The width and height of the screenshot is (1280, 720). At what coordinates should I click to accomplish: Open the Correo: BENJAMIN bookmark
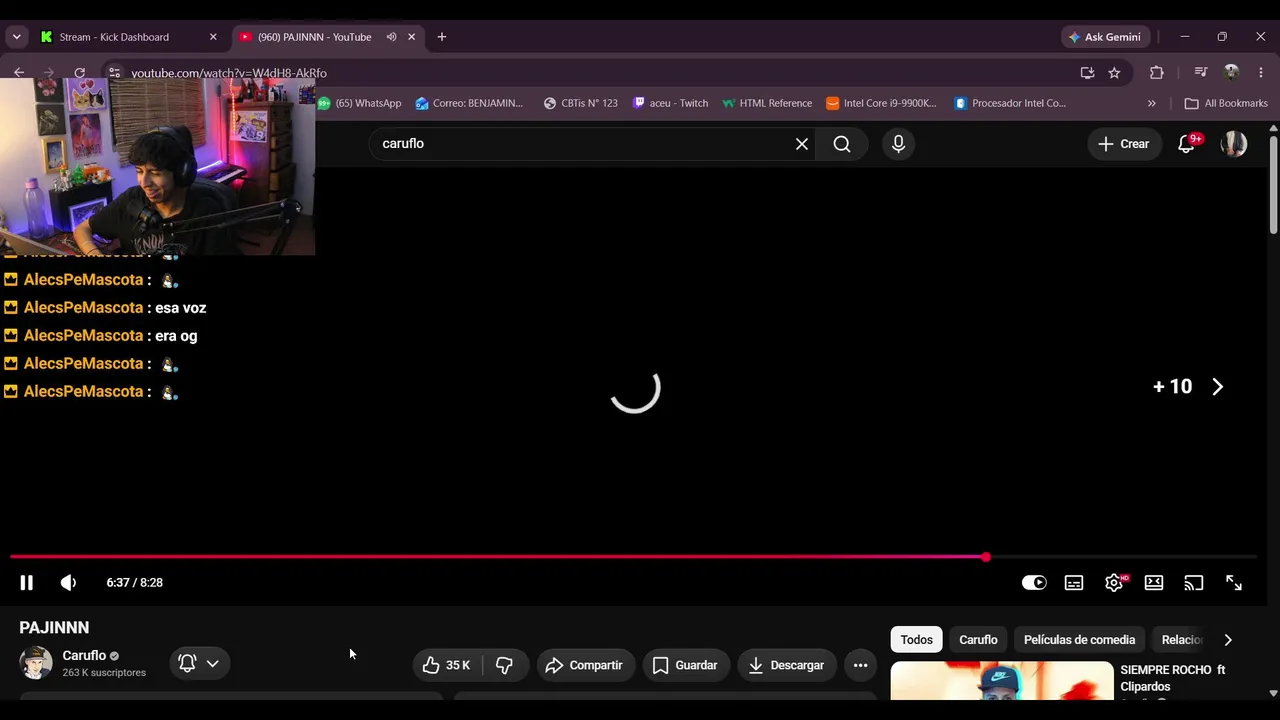(x=469, y=103)
